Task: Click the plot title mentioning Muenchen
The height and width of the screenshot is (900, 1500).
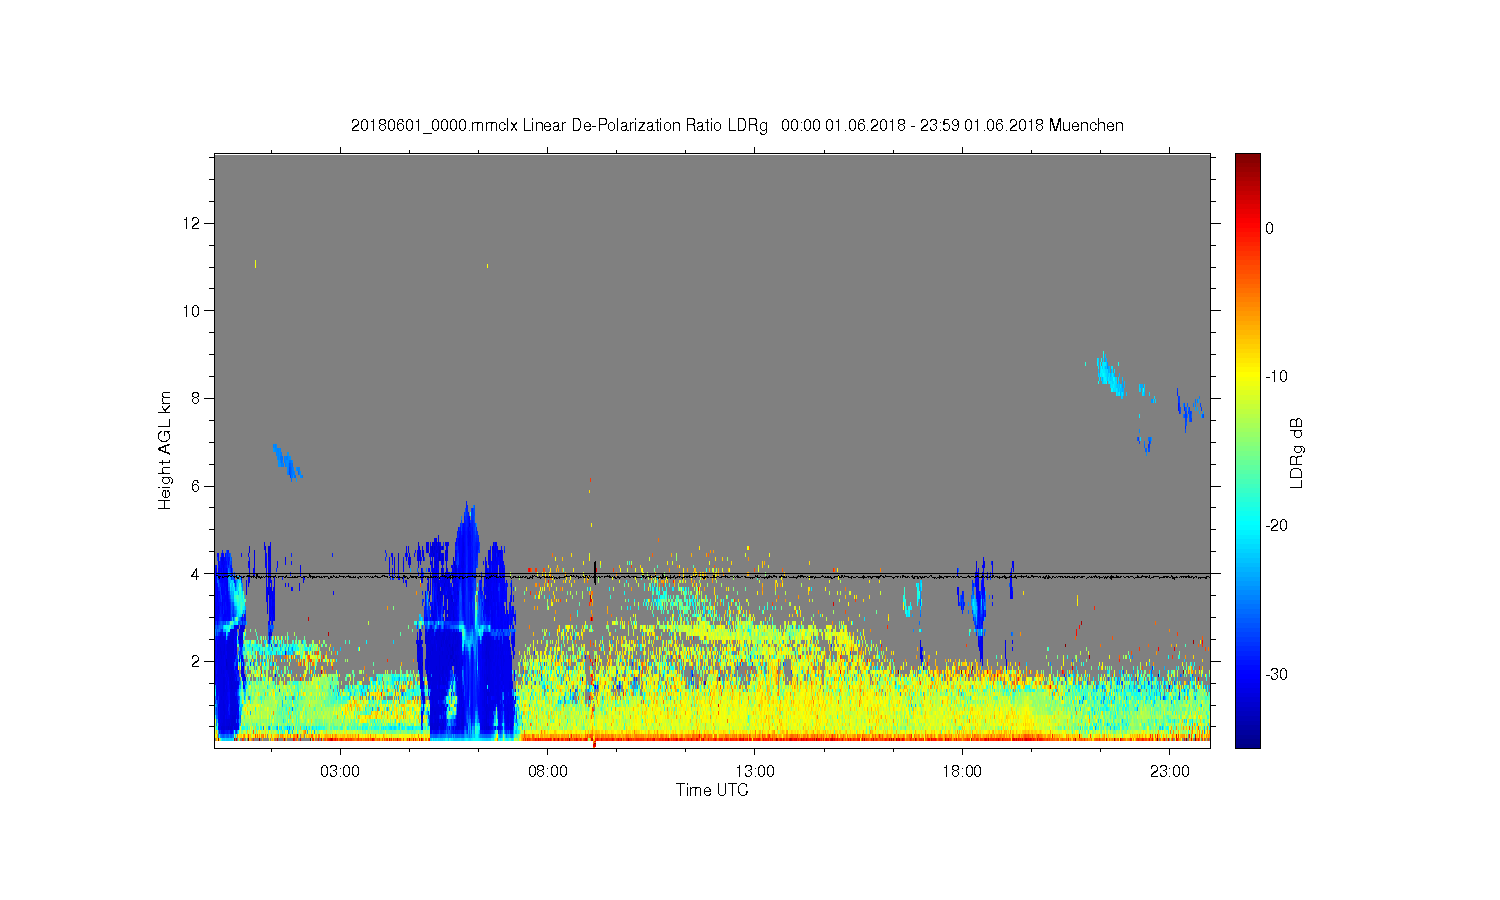Action: coord(737,126)
